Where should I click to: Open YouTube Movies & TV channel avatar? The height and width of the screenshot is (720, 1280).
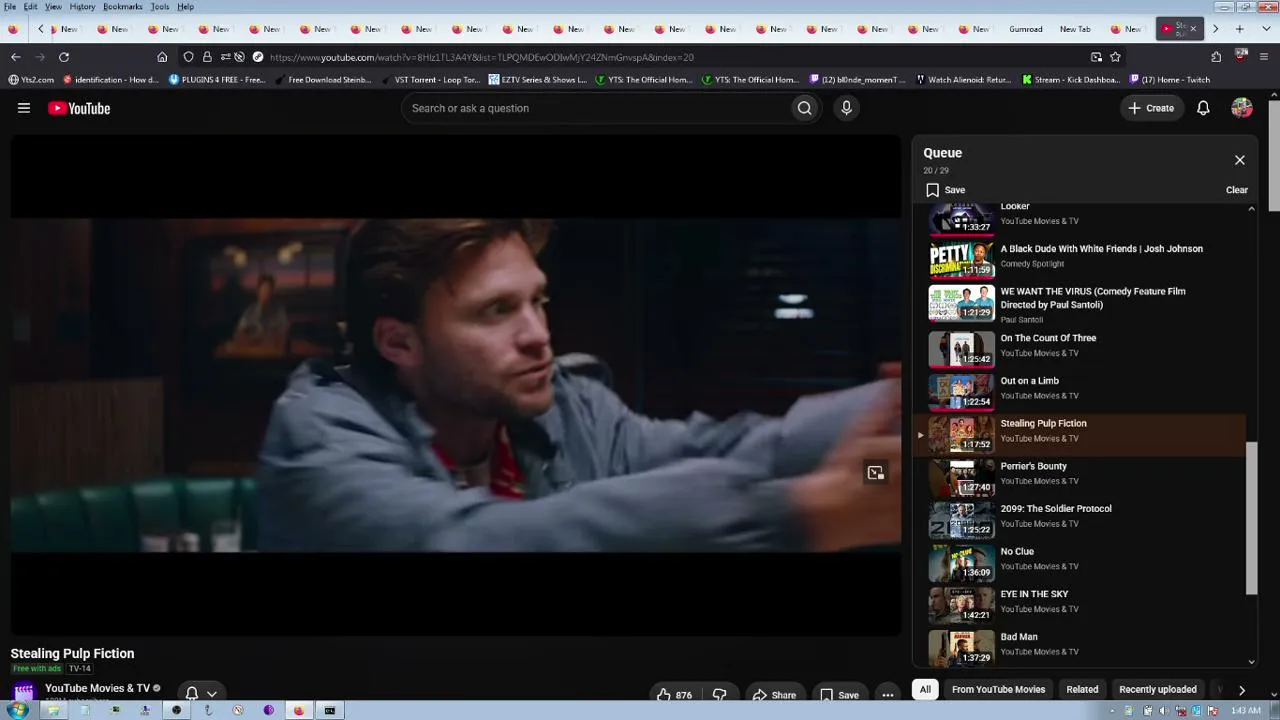click(24, 691)
